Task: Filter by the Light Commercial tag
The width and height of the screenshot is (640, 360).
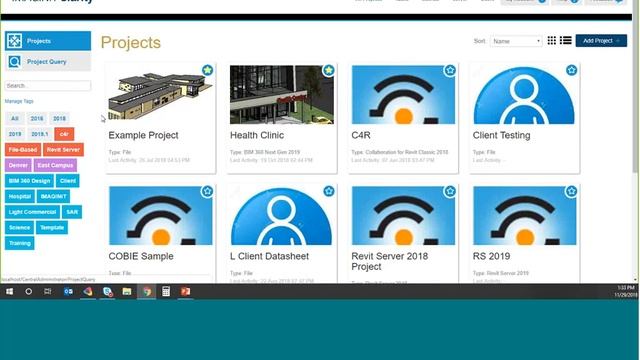Action: coord(32,212)
